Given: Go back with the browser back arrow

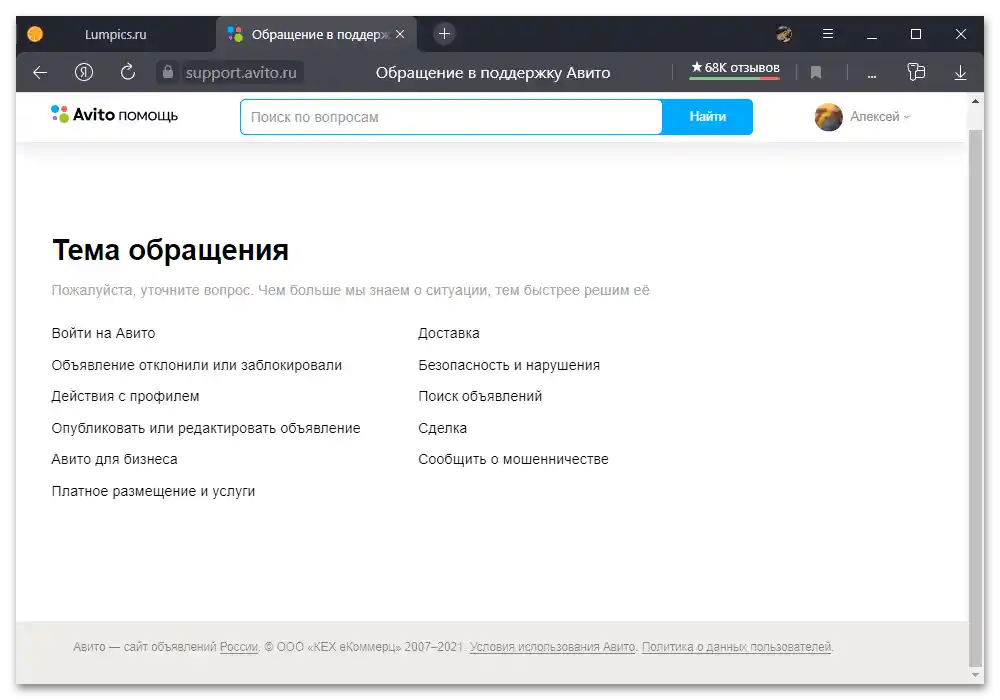Looking at the screenshot, I should coord(40,73).
